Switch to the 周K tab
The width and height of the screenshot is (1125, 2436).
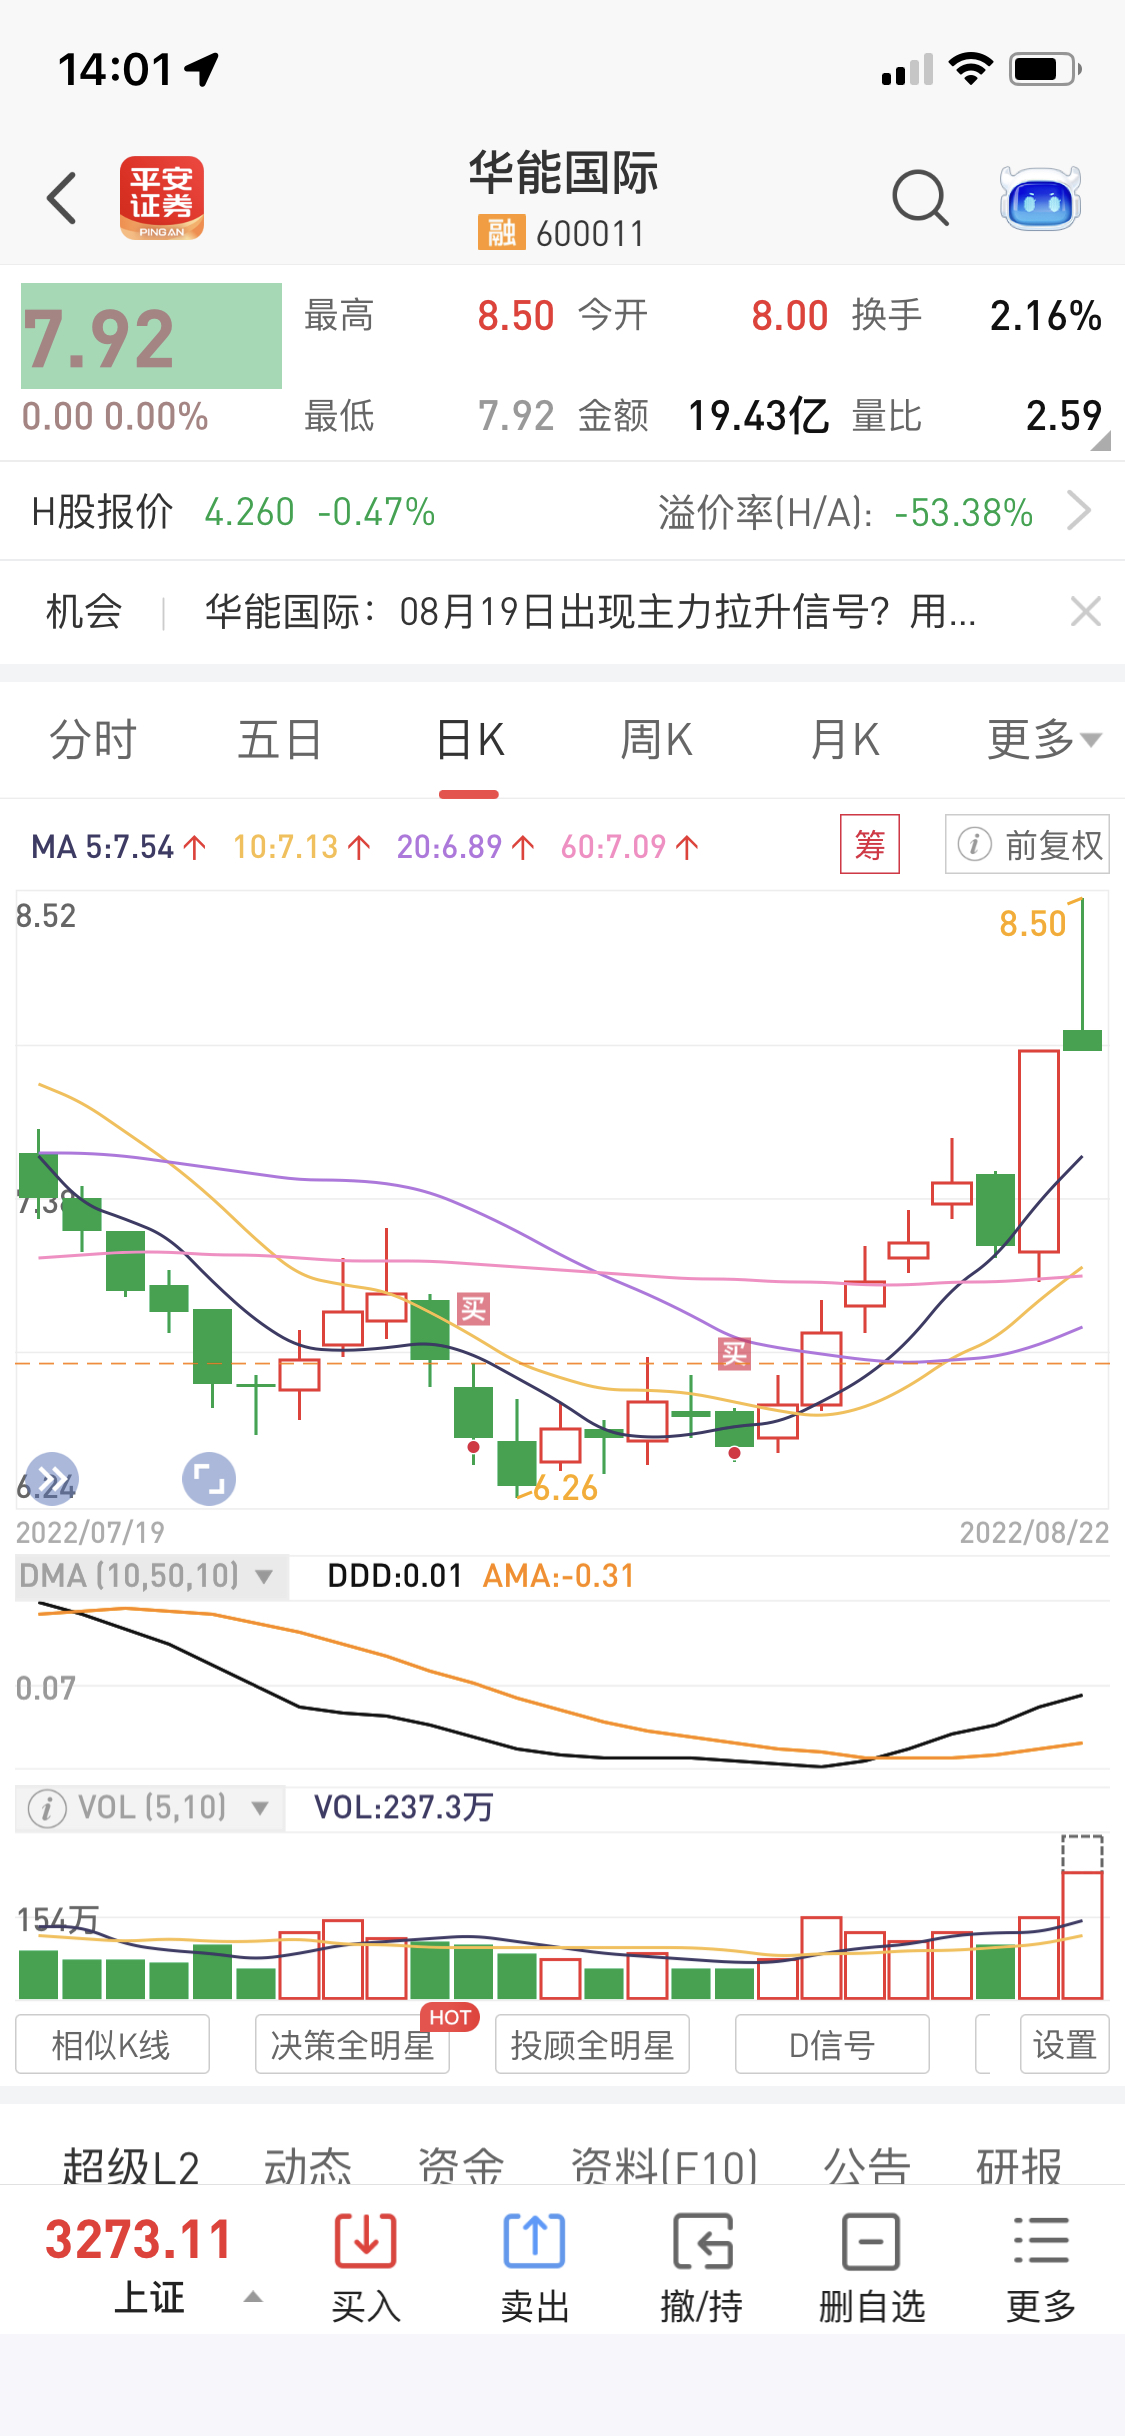click(656, 740)
